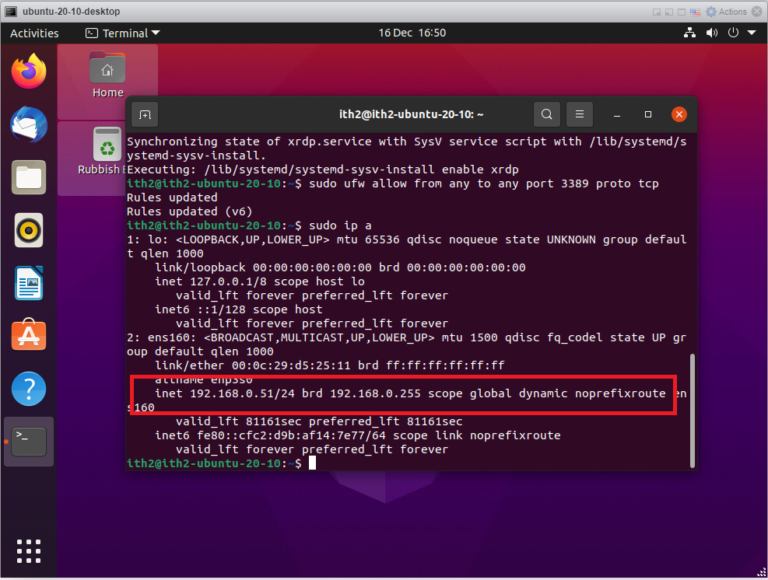
Task: Click the MAC address 00:0c:29:d5:25:11
Action: [x=291, y=365]
